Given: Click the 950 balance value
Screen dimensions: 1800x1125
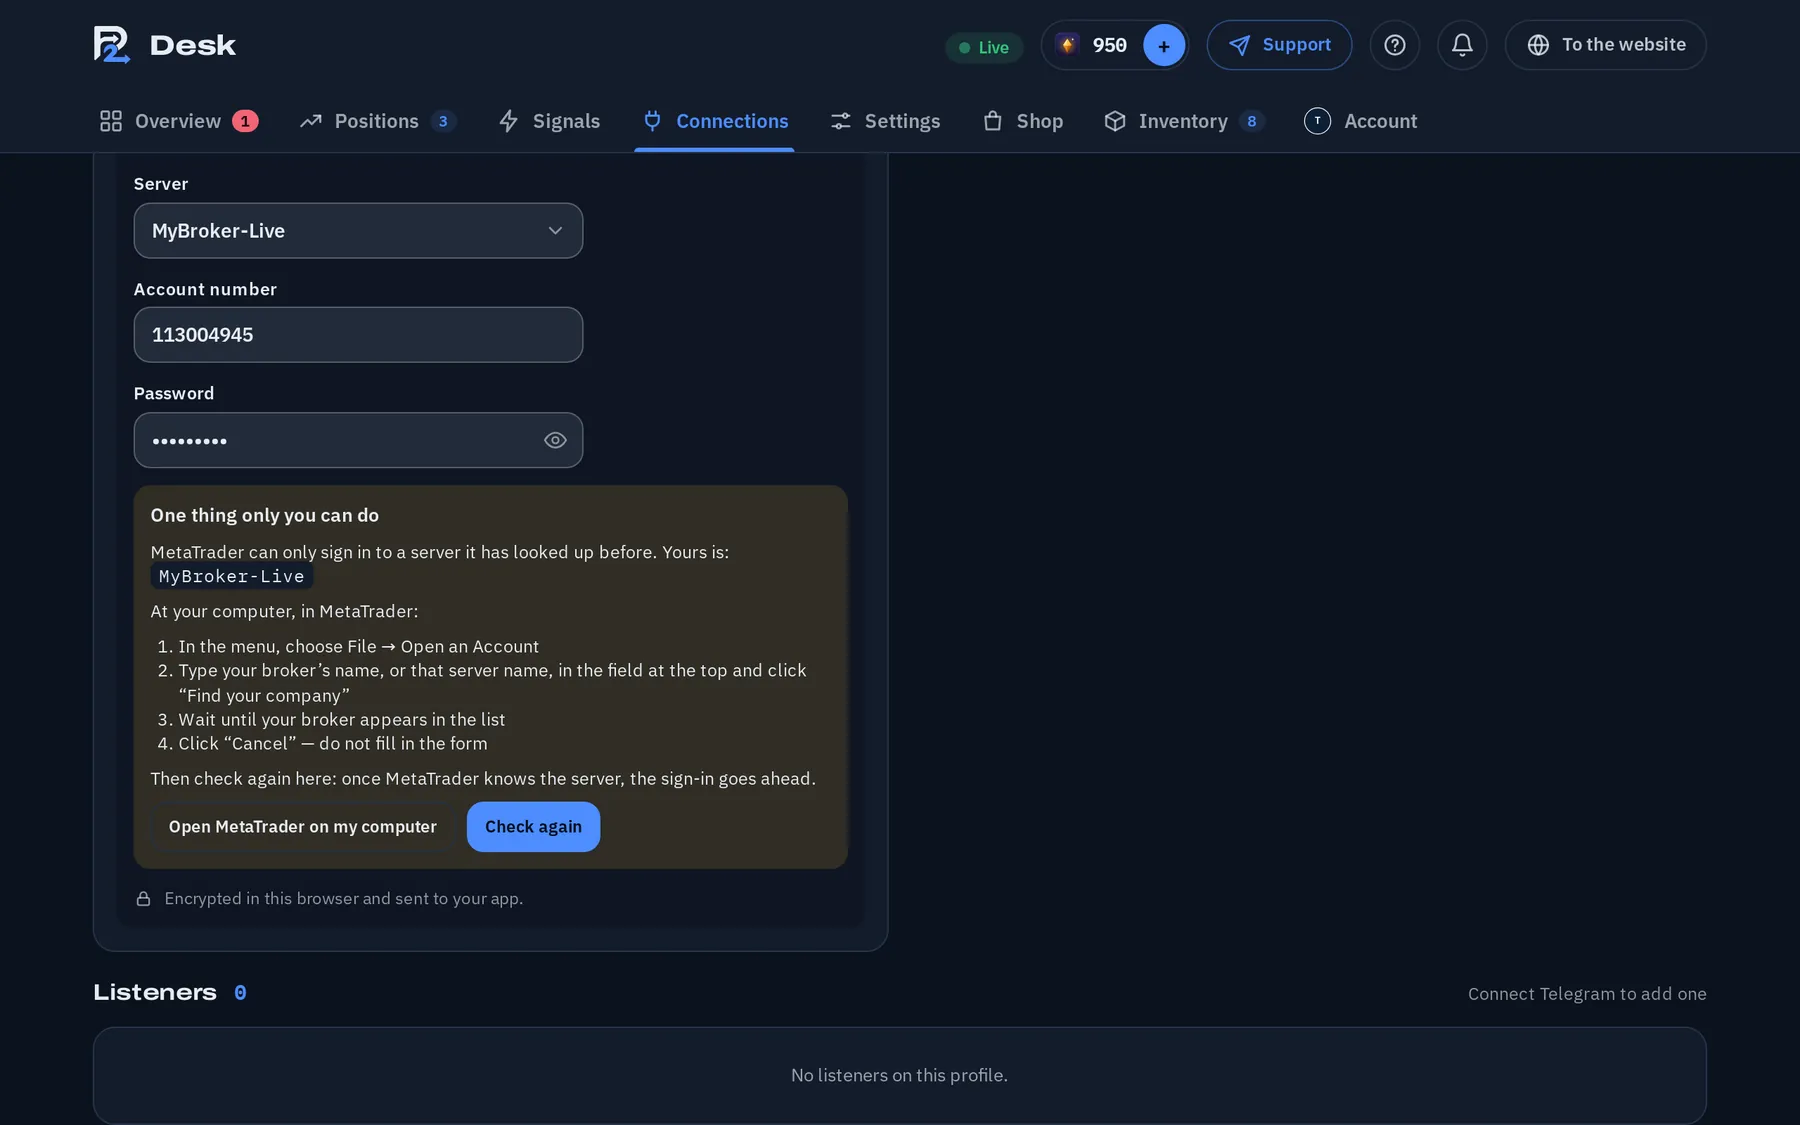Looking at the screenshot, I should click(1109, 46).
